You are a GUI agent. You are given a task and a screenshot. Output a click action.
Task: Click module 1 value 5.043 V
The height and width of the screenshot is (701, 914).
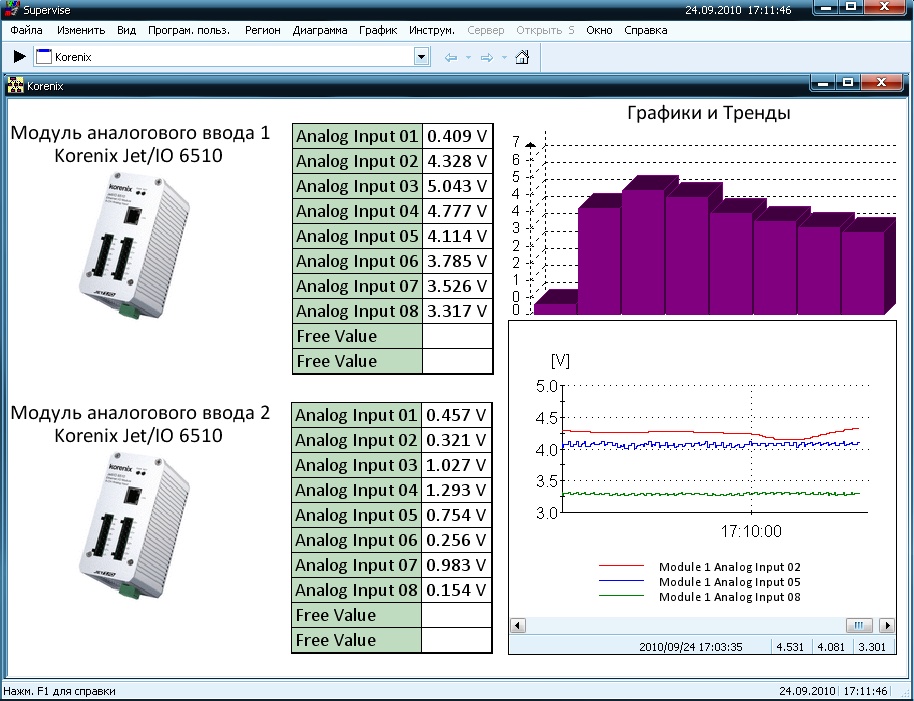(457, 186)
